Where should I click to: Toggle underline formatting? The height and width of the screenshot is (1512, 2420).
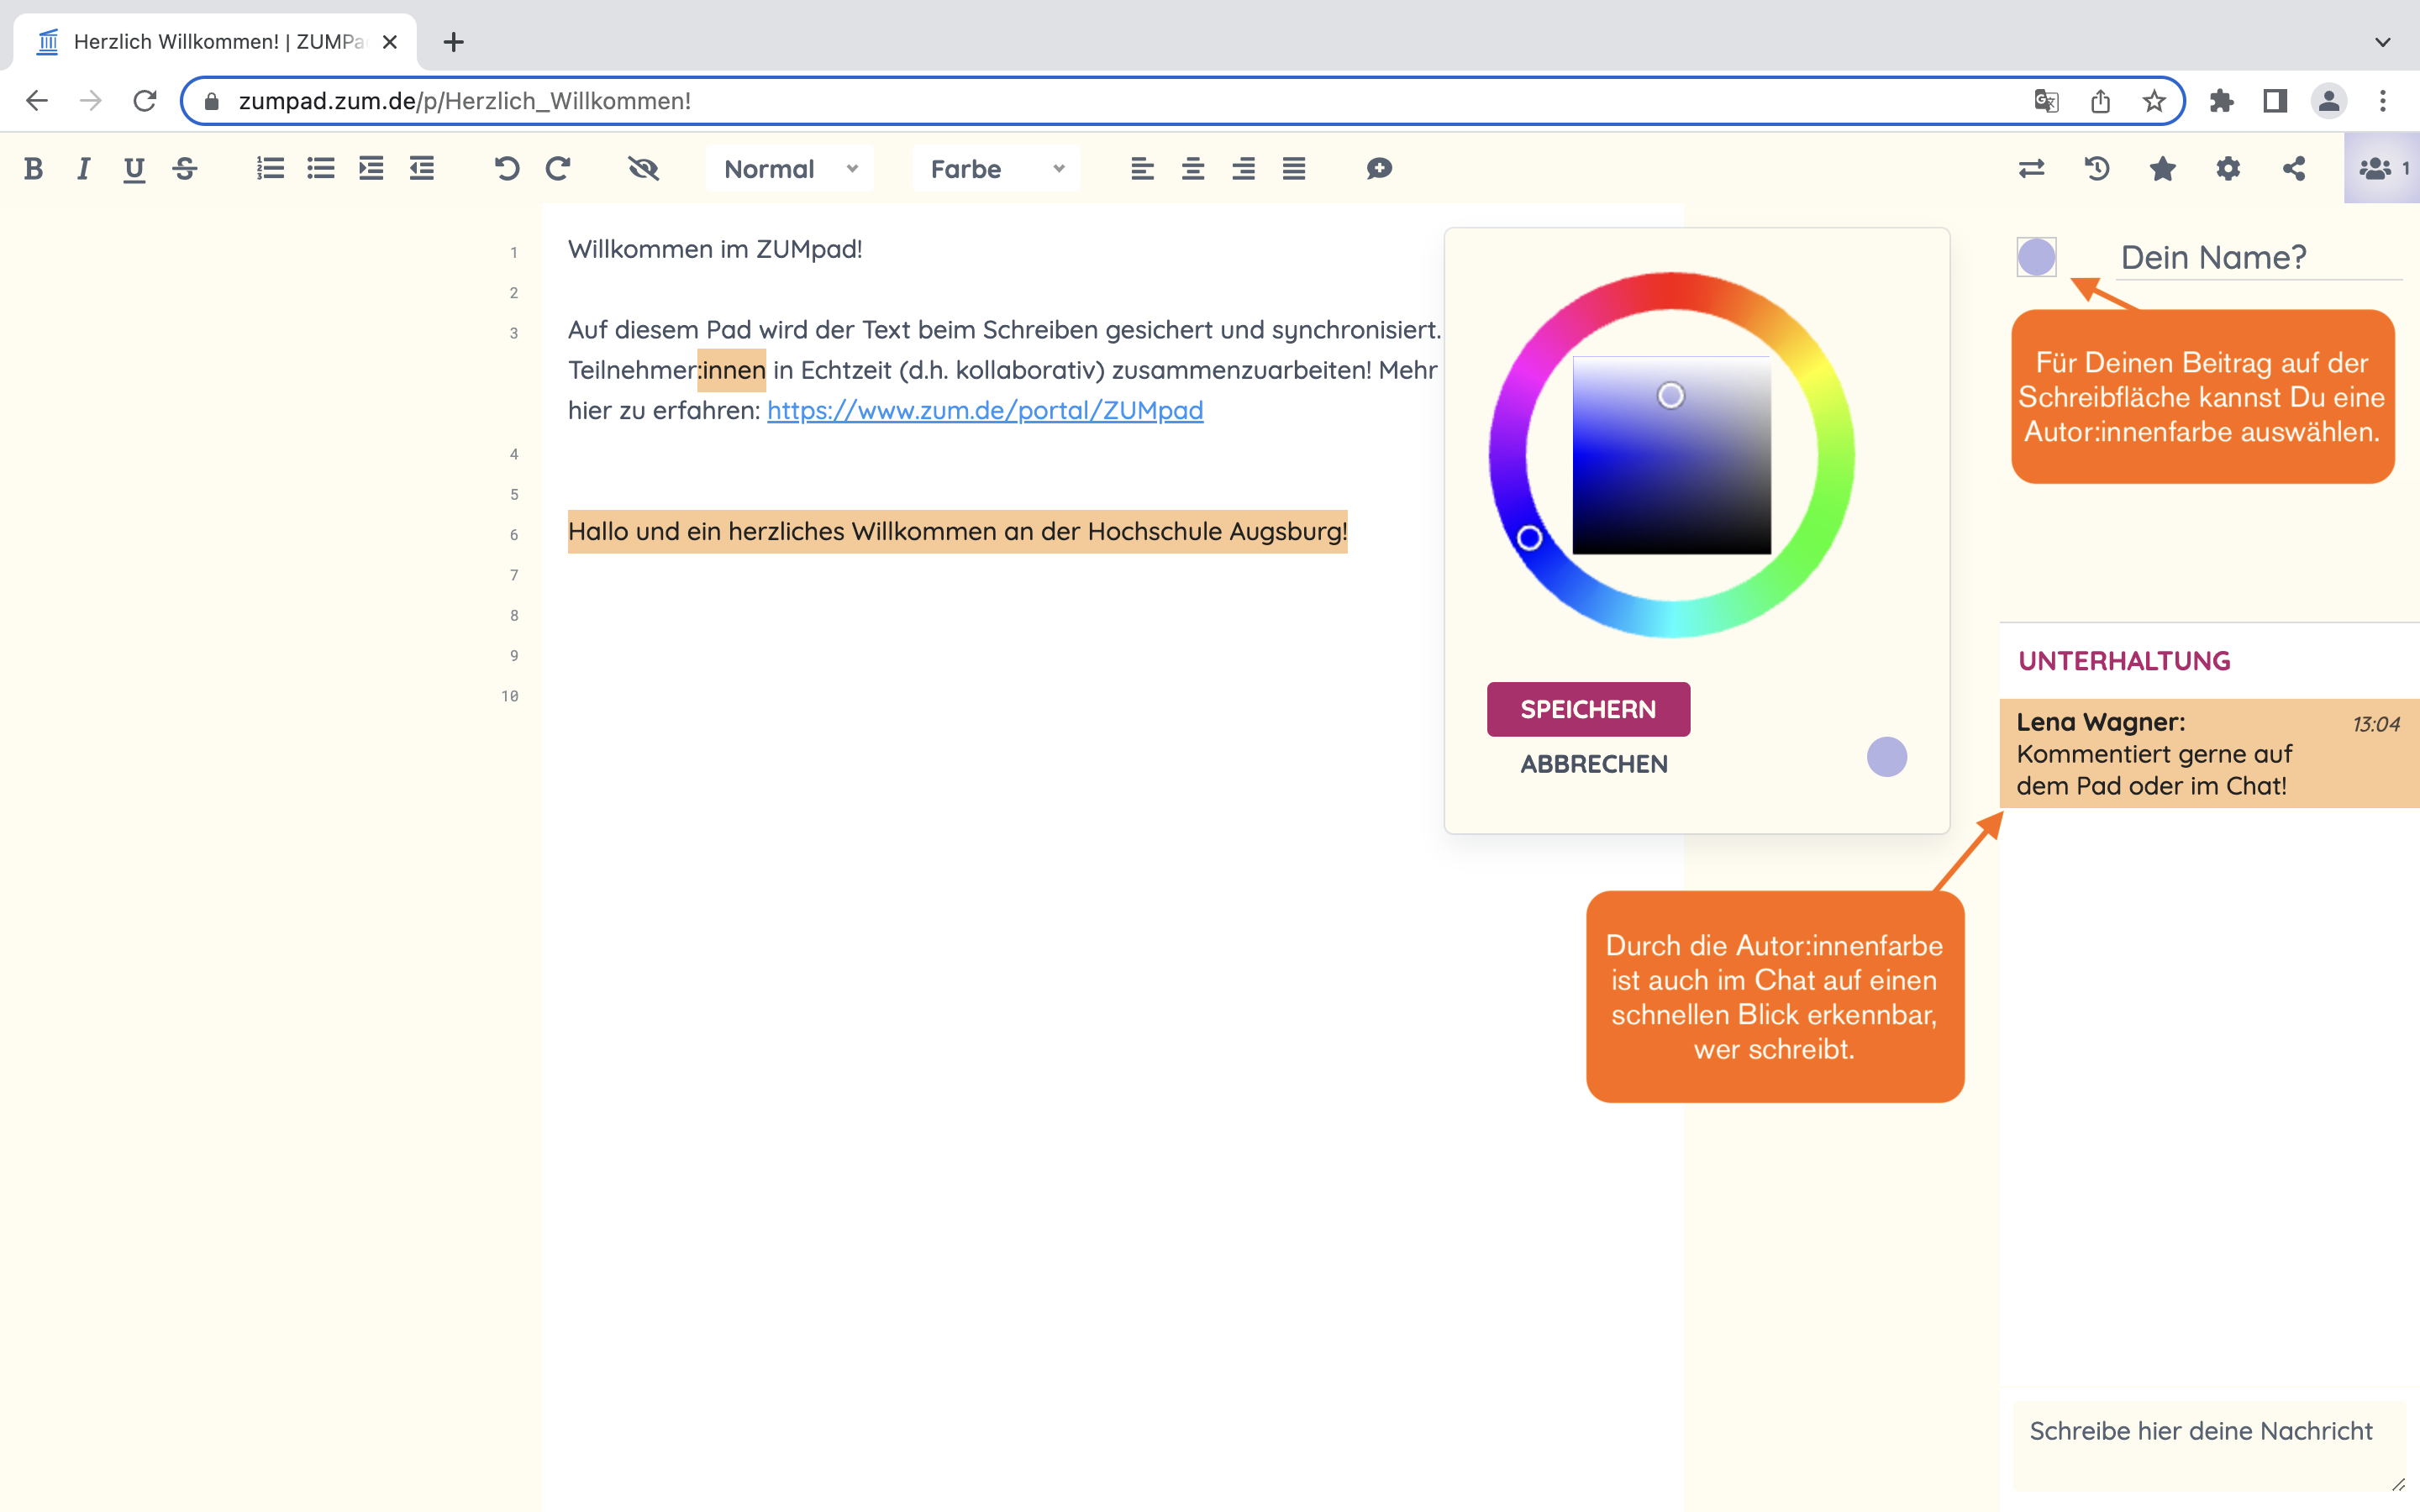click(x=134, y=169)
